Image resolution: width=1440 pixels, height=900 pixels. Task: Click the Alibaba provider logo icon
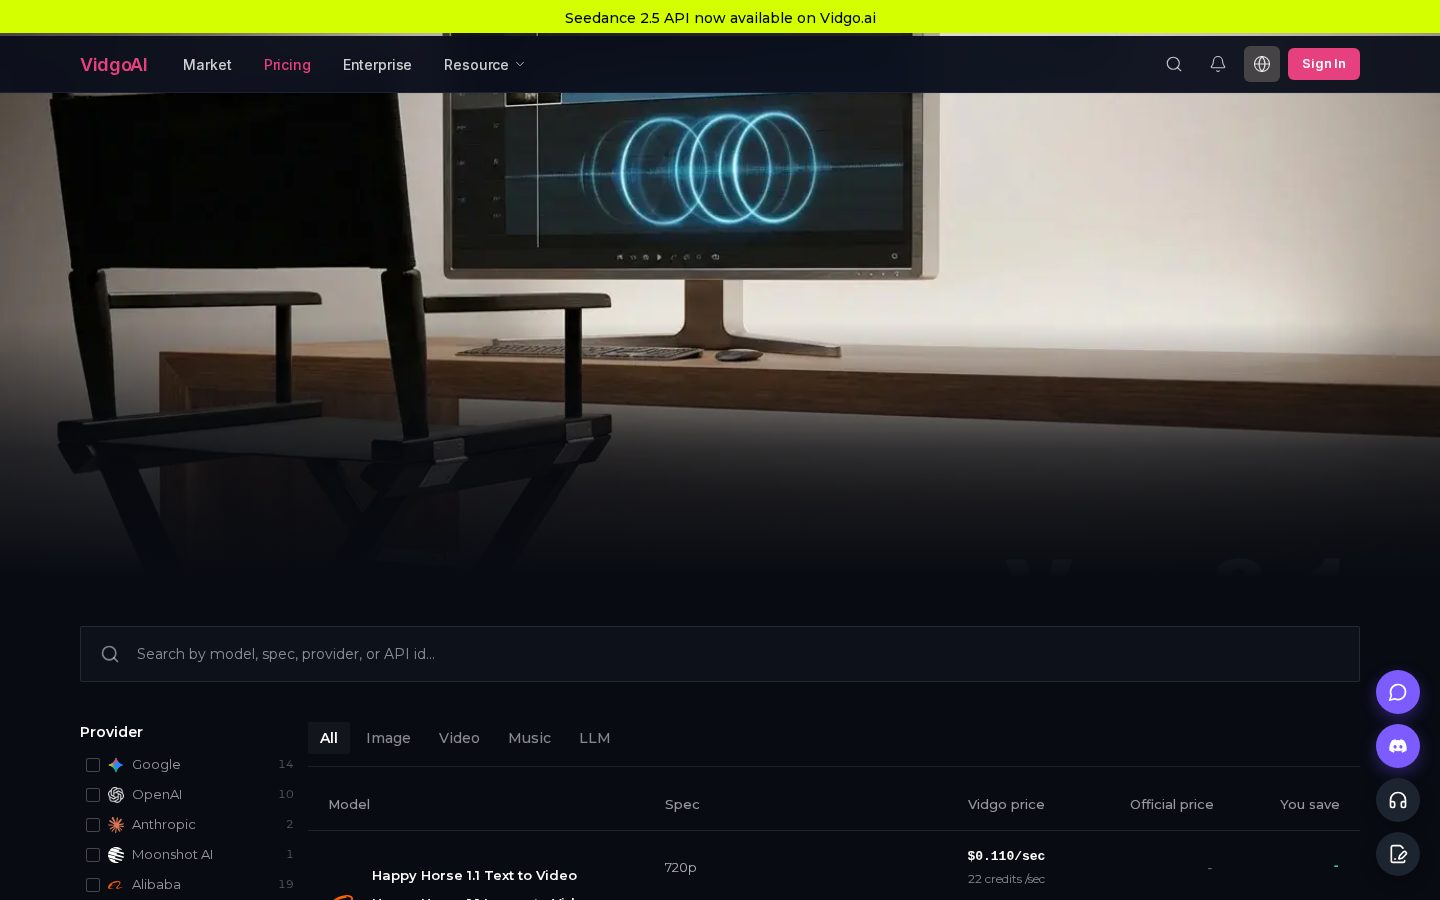click(116, 885)
